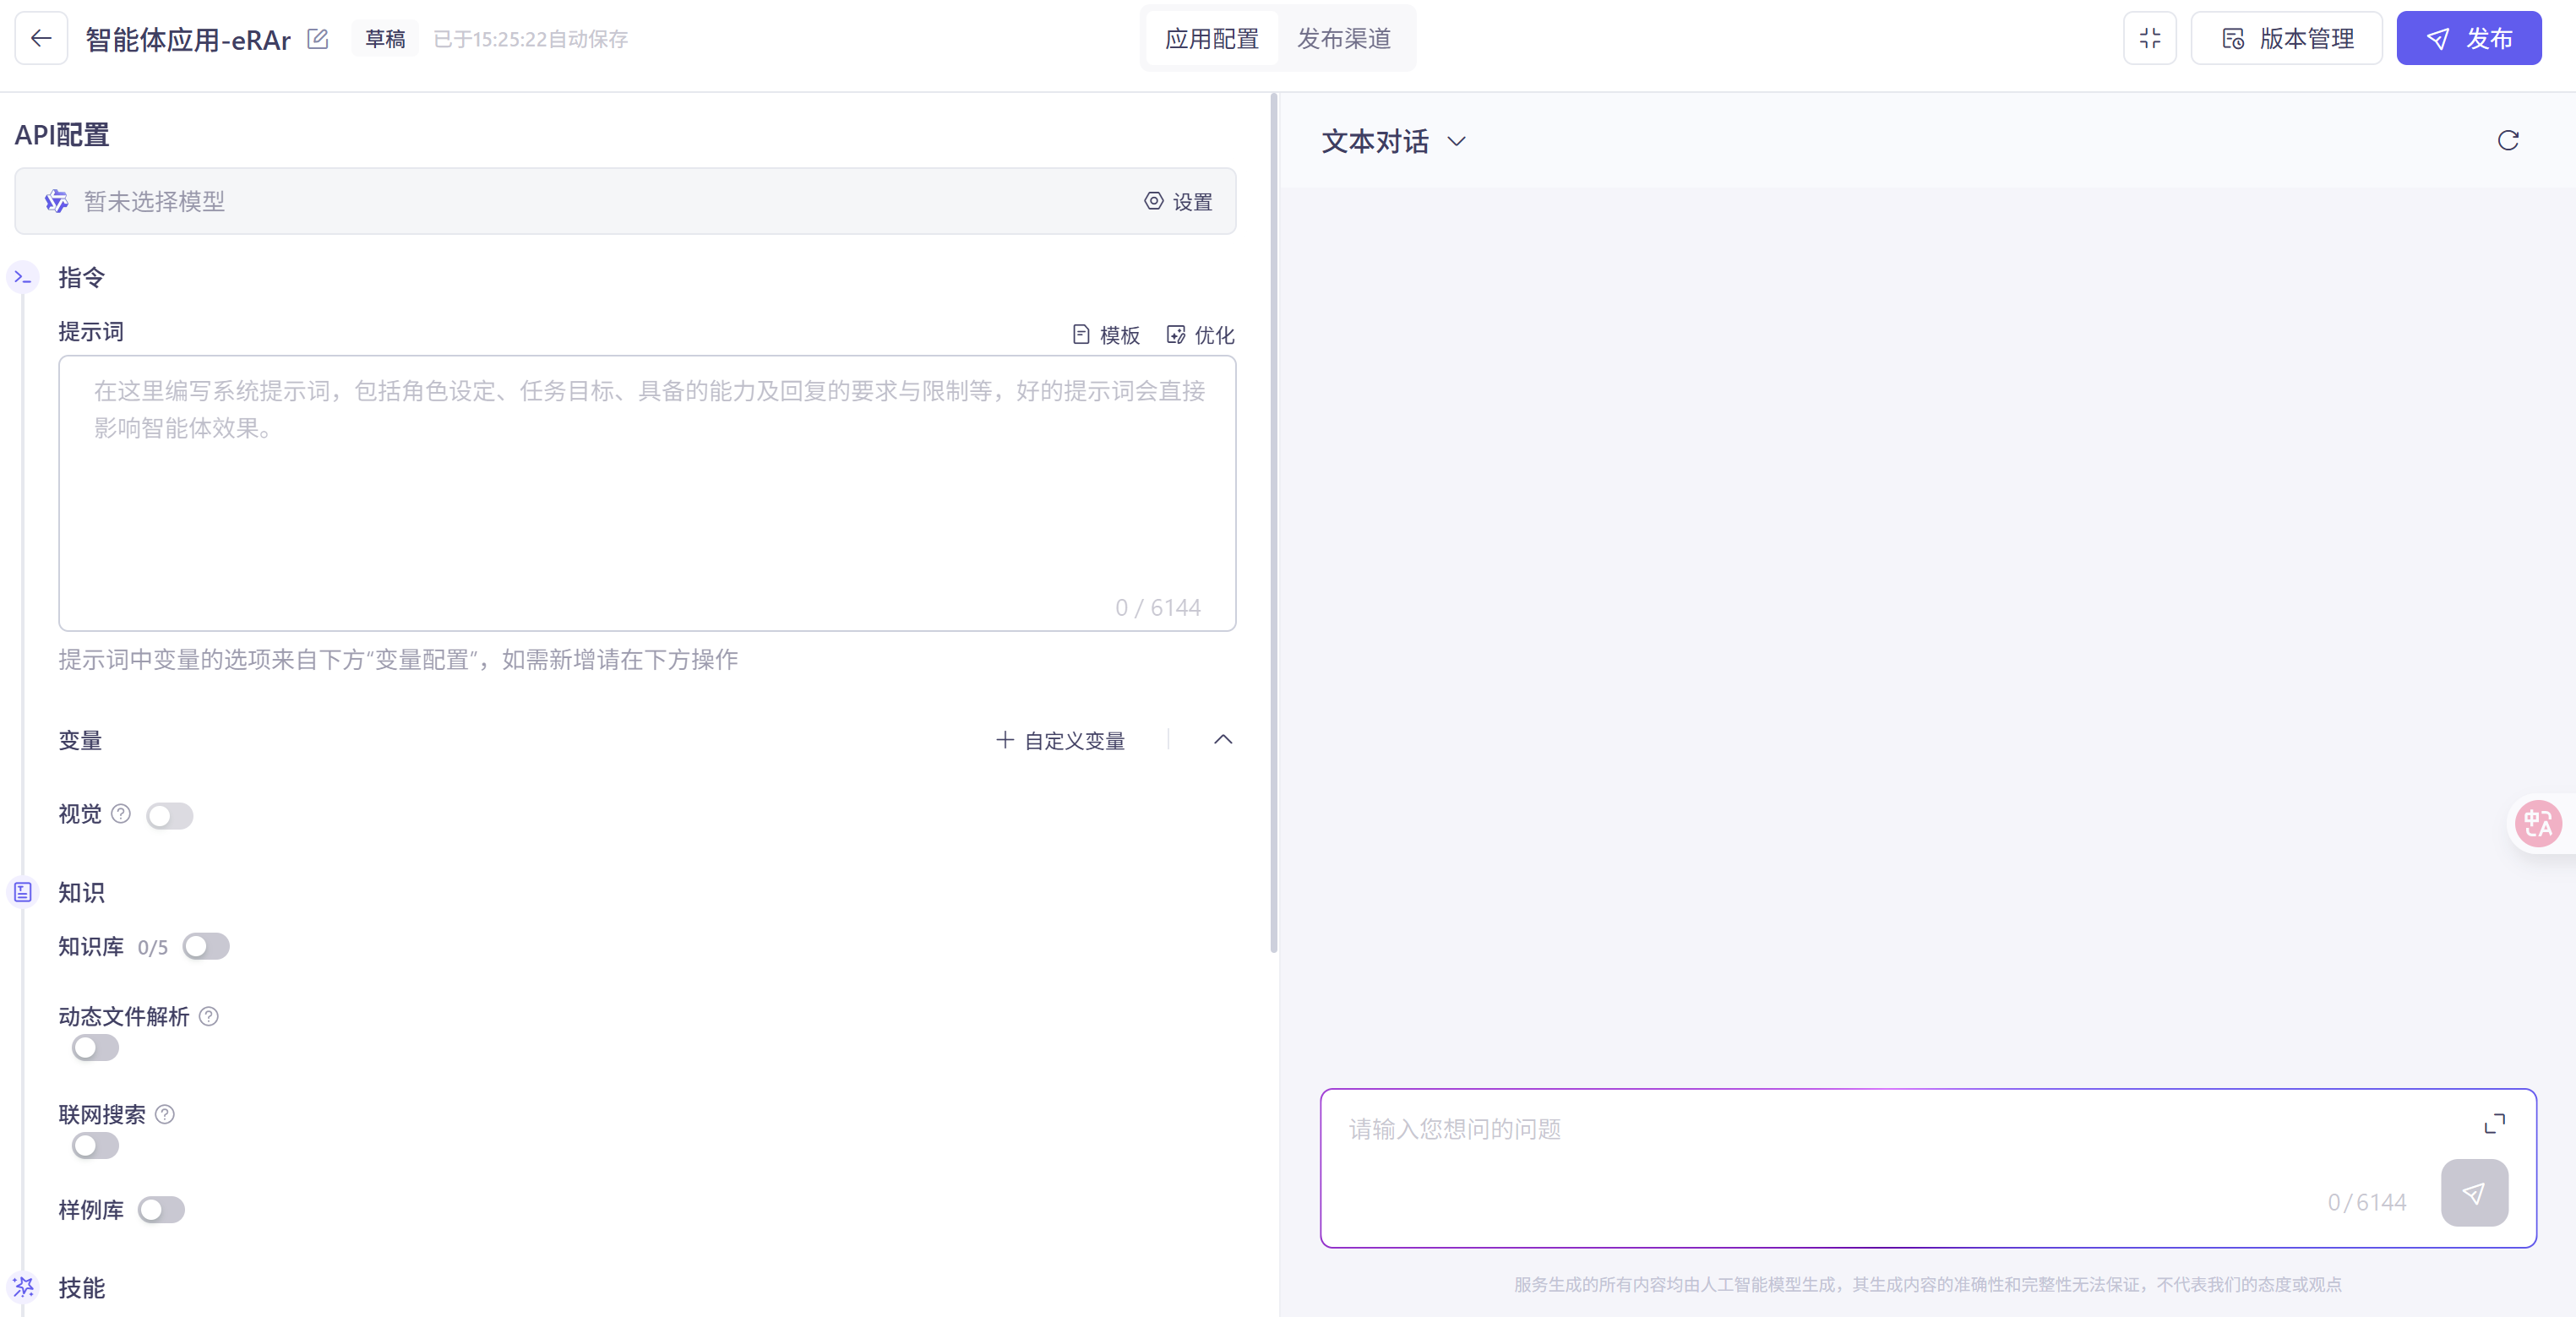Viewport: 2576px width, 1317px height.
Task: Select the 应用配置 tab
Action: tap(1211, 38)
